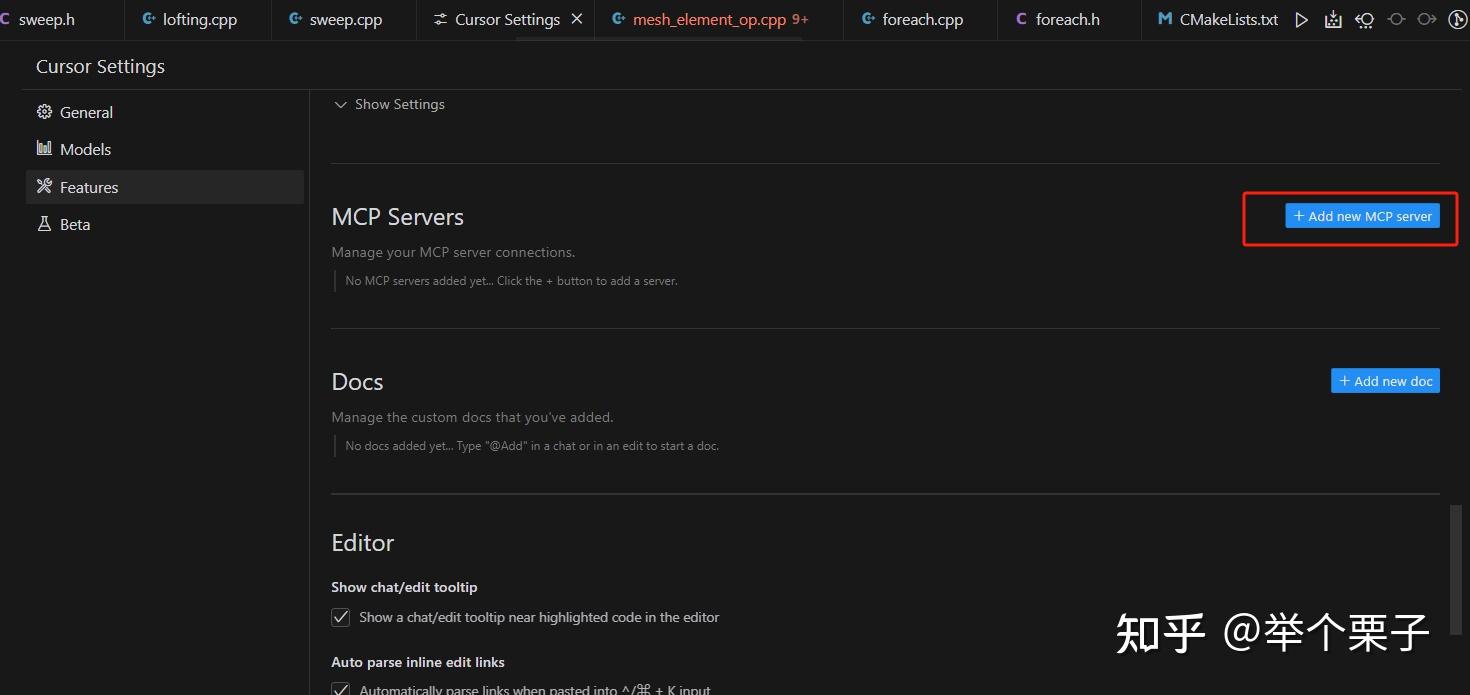Image resolution: width=1470 pixels, height=695 pixels.
Task: Open Models section via its bar-chart icon
Action: click(44, 148)
